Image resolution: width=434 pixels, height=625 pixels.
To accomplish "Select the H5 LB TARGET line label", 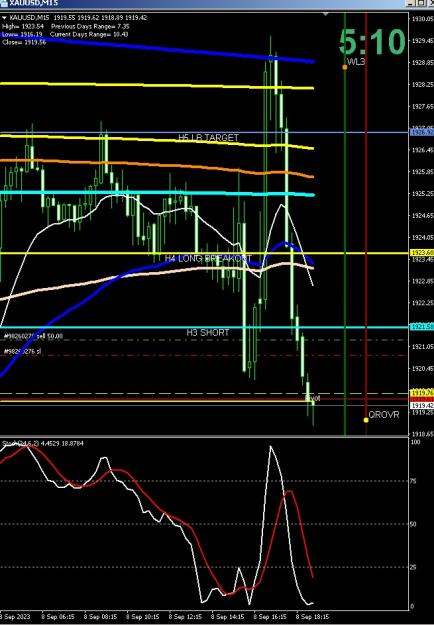I will [x=208, y=138].
